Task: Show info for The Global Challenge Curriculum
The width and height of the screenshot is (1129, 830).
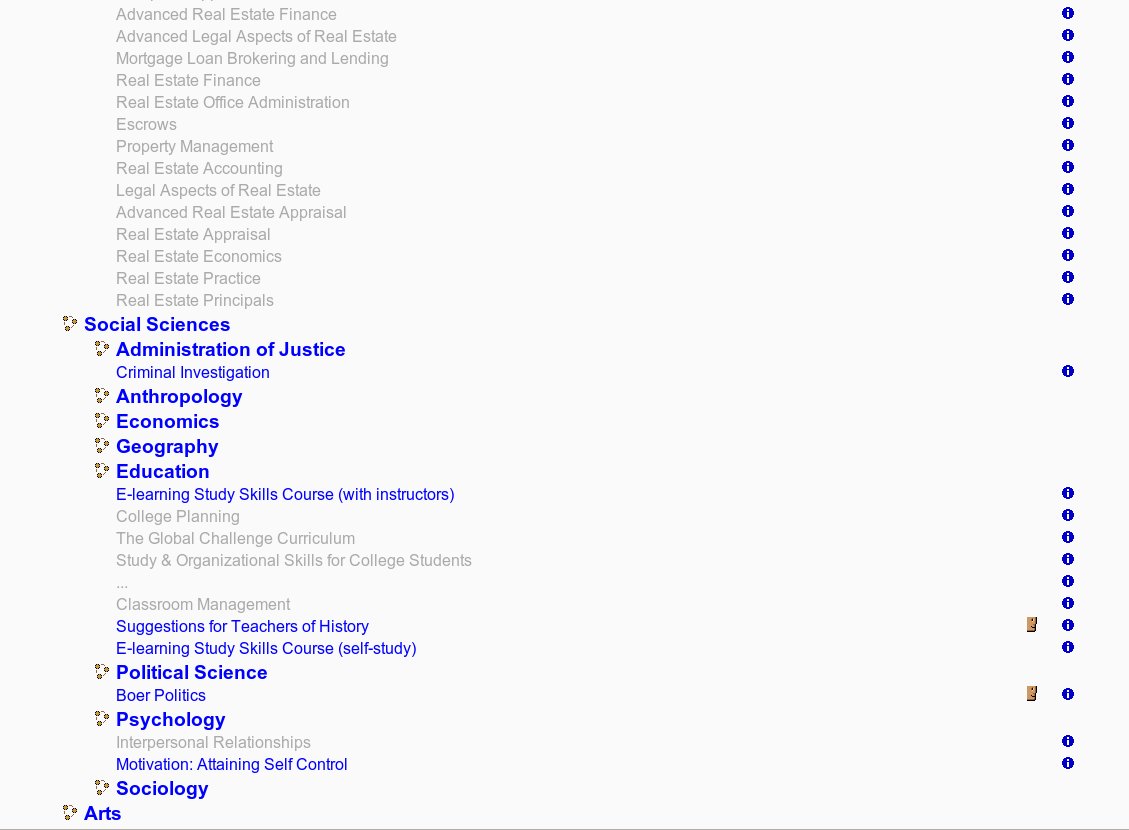Action: [1068, 537]
